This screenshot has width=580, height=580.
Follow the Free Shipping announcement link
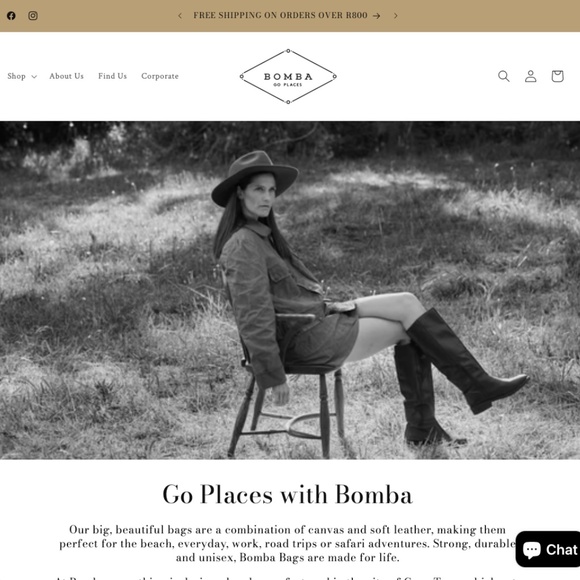click(x=287, y=16)
